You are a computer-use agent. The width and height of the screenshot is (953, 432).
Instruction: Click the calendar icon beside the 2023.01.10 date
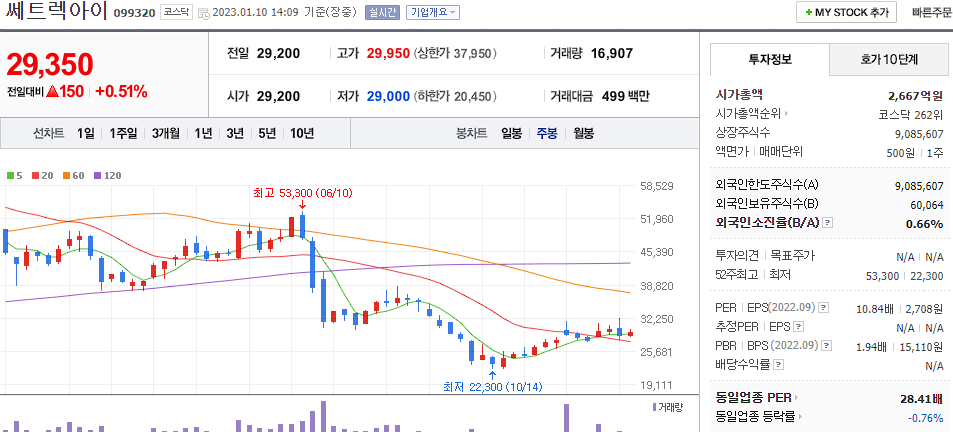[x=203, y=12]
